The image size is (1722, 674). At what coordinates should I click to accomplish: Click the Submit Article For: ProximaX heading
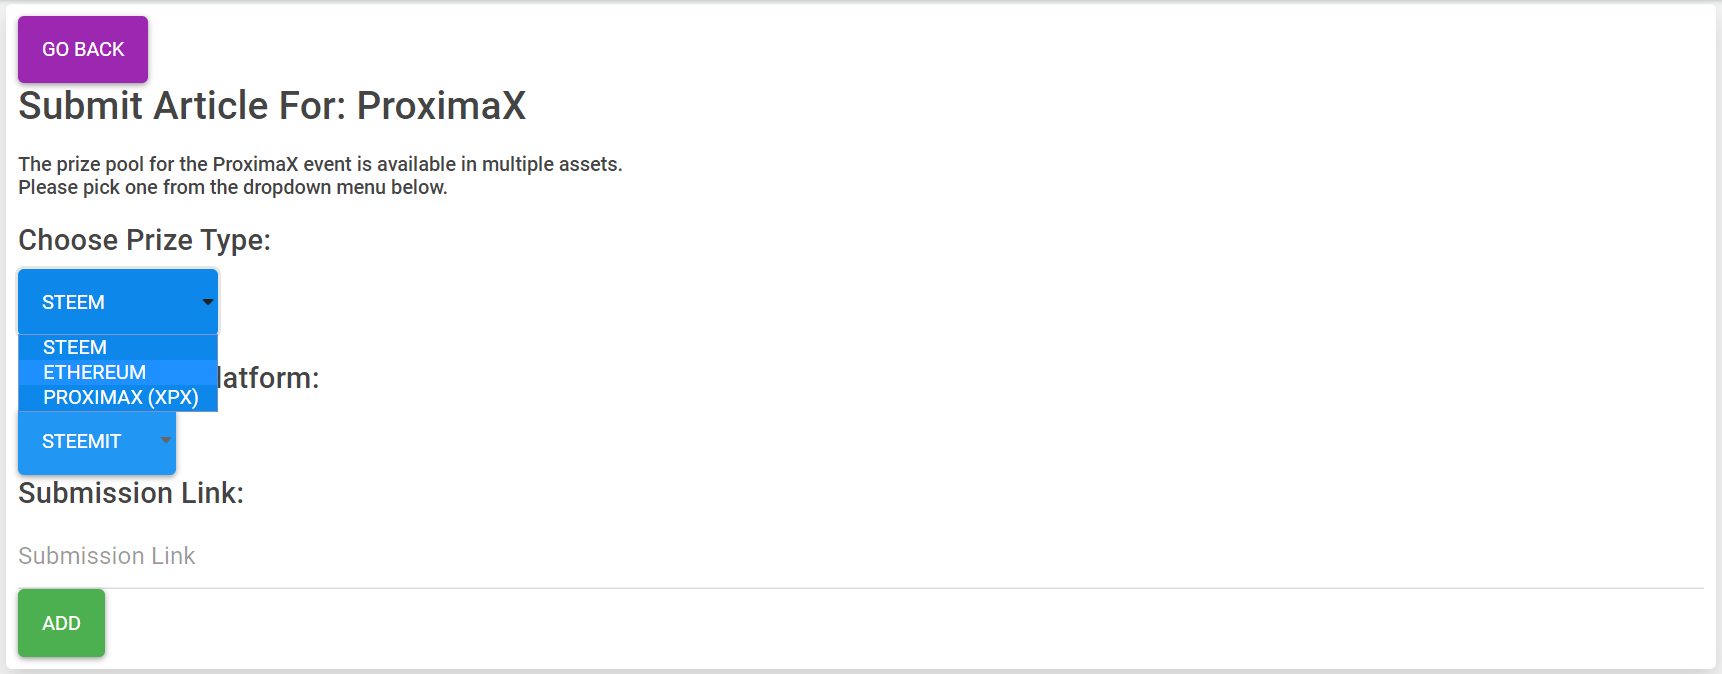(x=272, y=106)
